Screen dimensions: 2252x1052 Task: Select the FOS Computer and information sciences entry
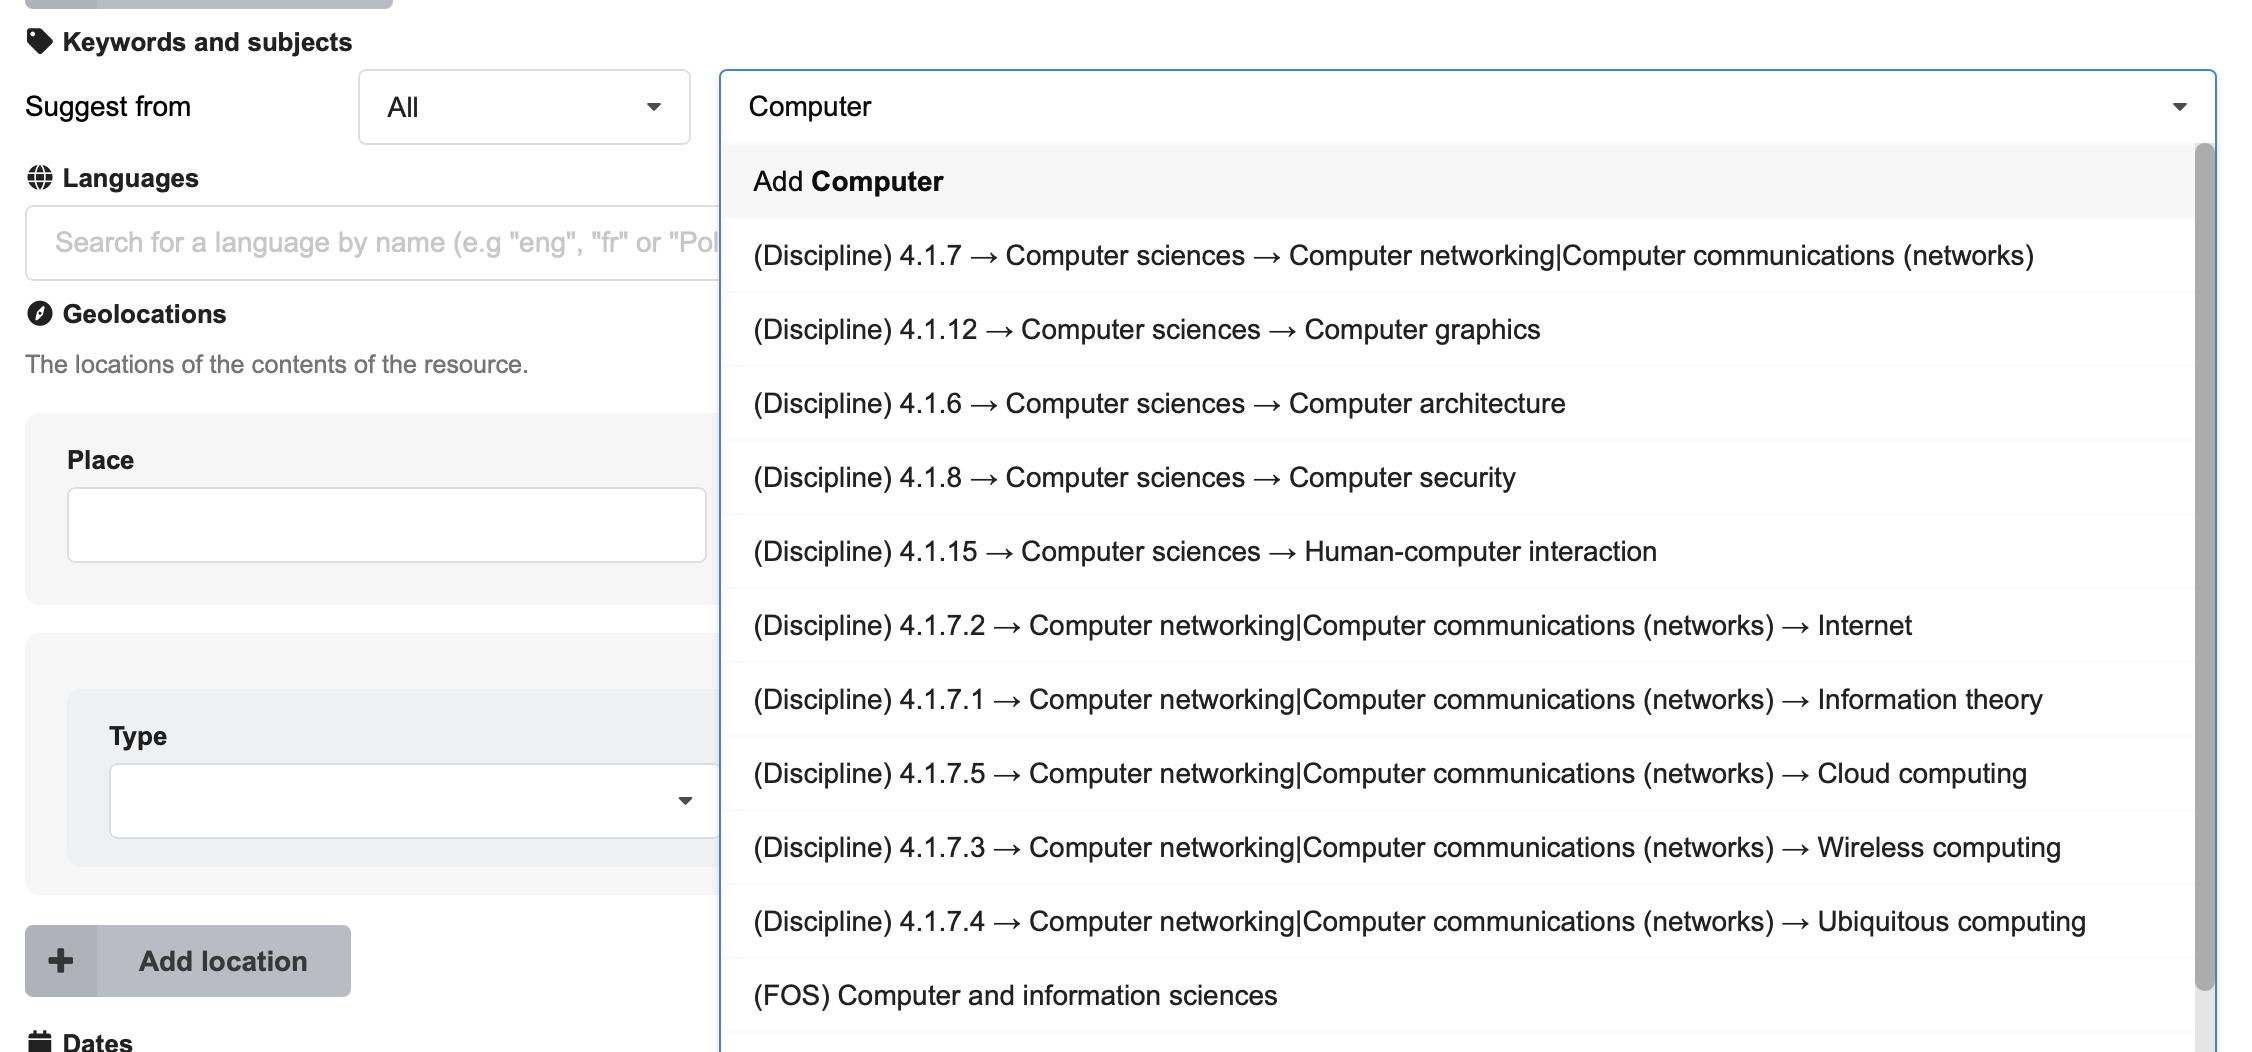(1014, 995)
